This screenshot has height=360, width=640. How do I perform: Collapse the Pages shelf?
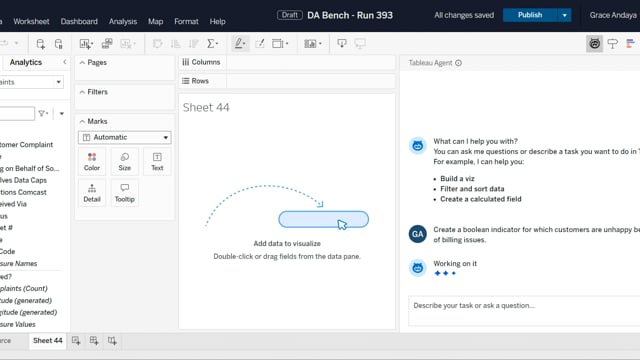[x=82, y=62]
